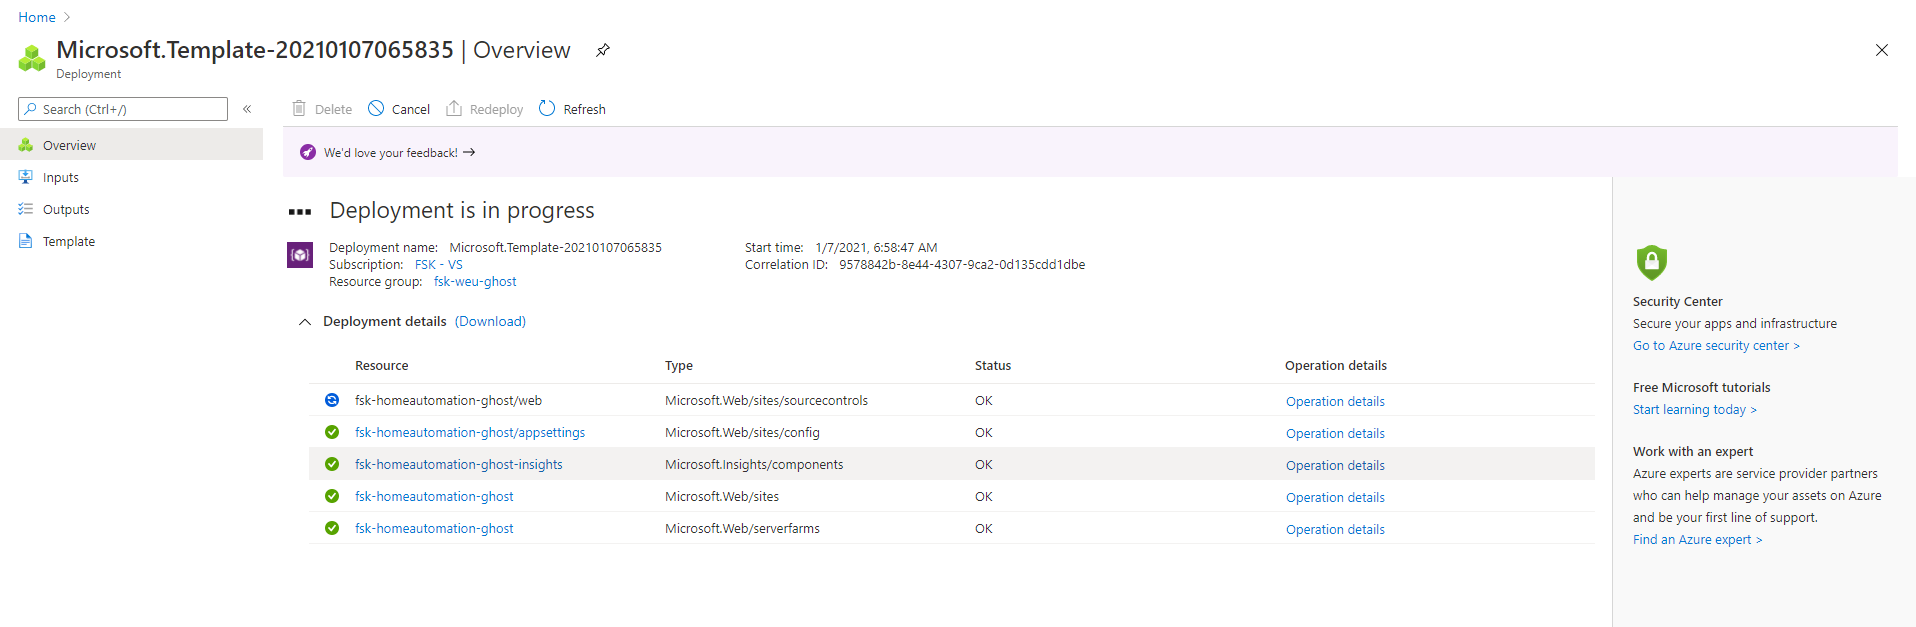The width and height of the screenshot is (1916, 627).
Task: Open the fsk-homeautomation-ghost Web/sites resource
Action: [x=434, y=497]
